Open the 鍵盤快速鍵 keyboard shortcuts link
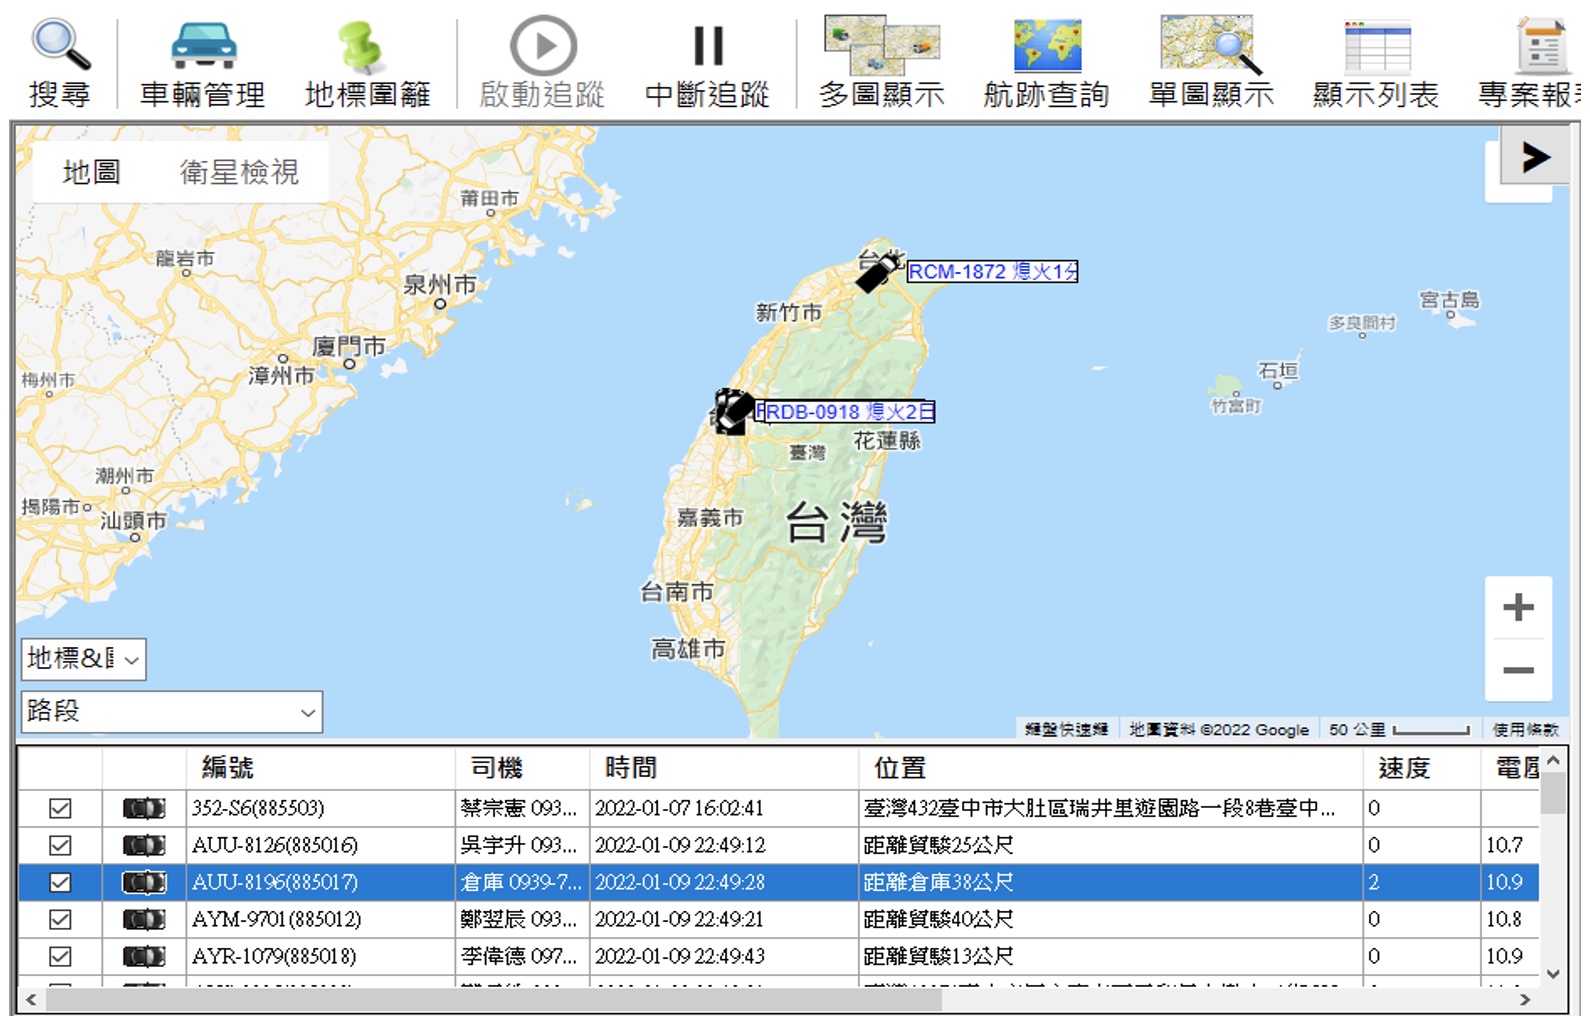The width and height of the screenshot is (1590, 1028). pos(1066,729)
